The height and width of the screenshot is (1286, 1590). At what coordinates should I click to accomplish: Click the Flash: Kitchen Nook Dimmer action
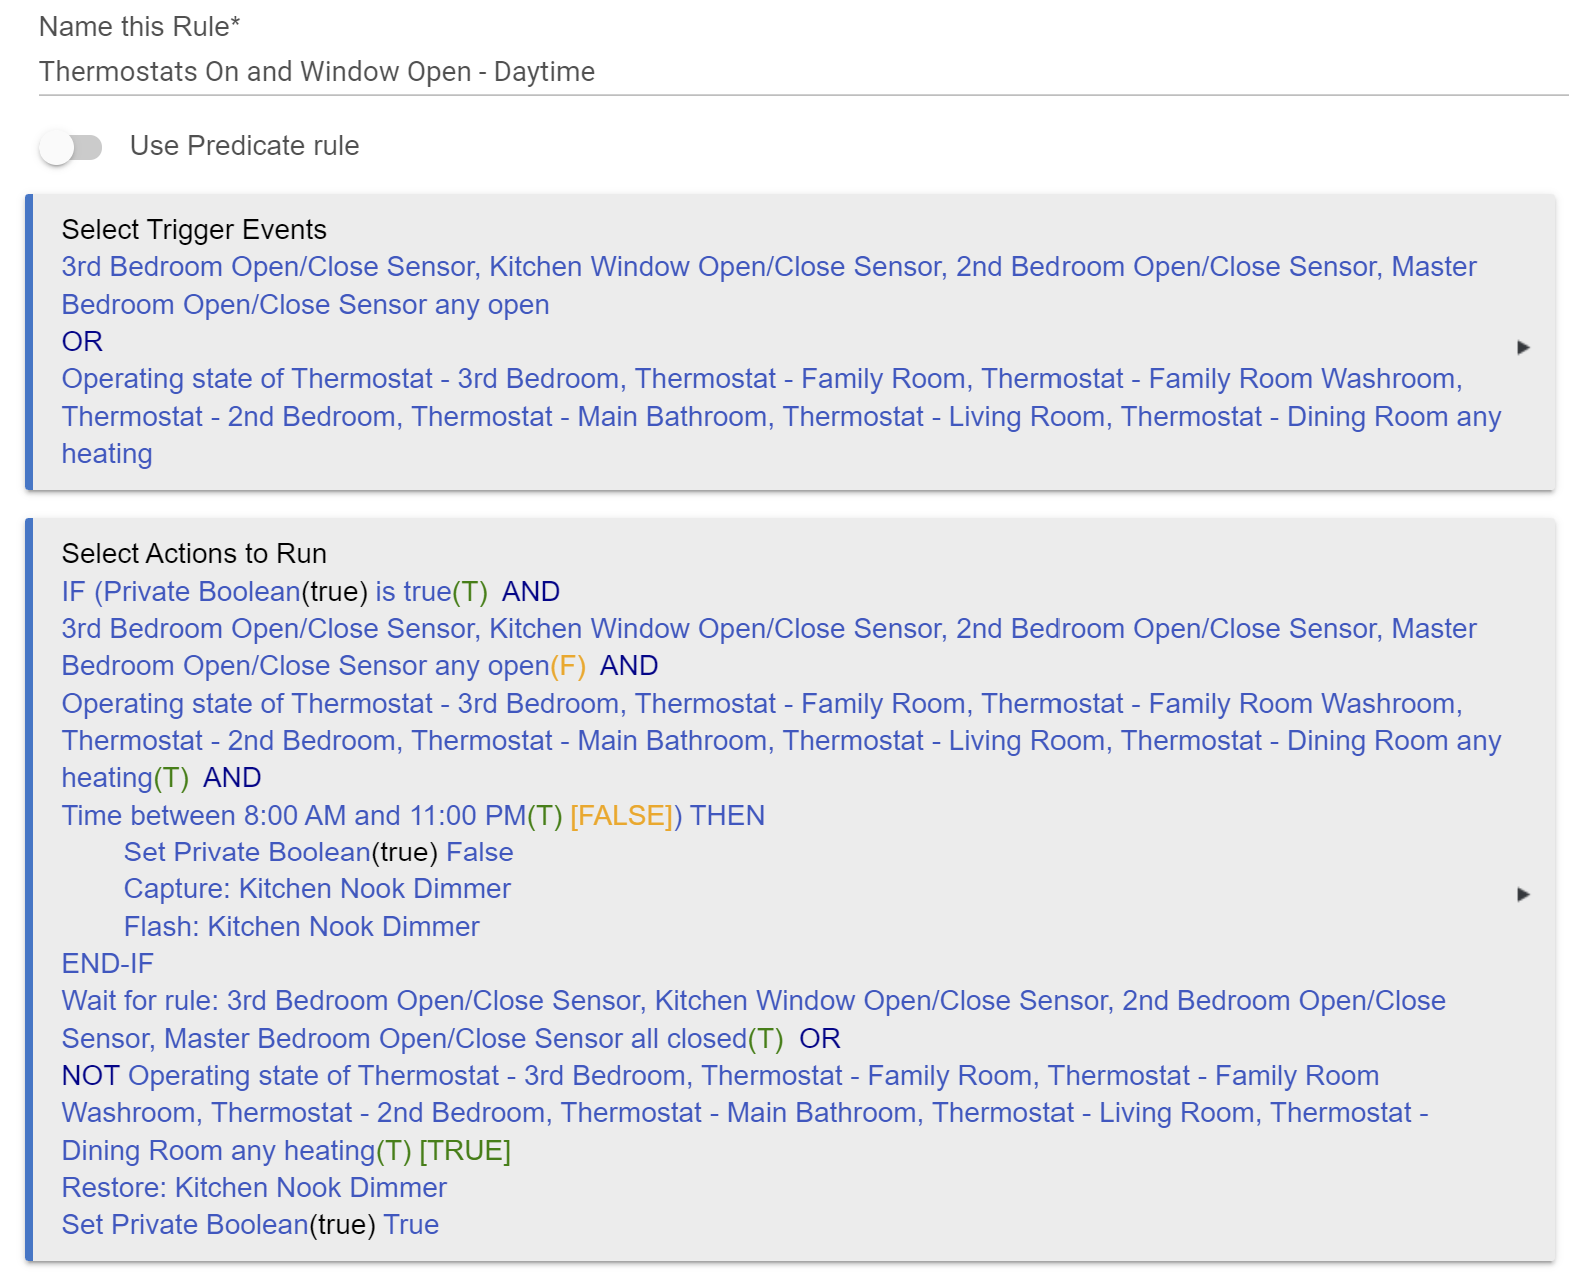[x=301, y=927]
